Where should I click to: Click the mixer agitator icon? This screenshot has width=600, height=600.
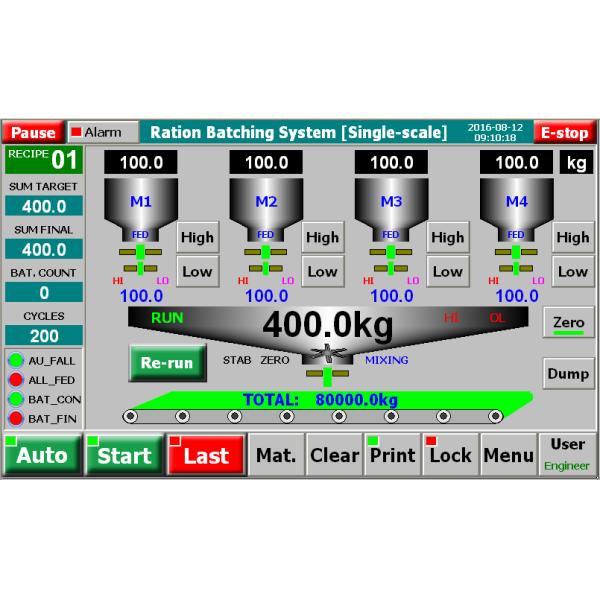click(x=328, y=354)
